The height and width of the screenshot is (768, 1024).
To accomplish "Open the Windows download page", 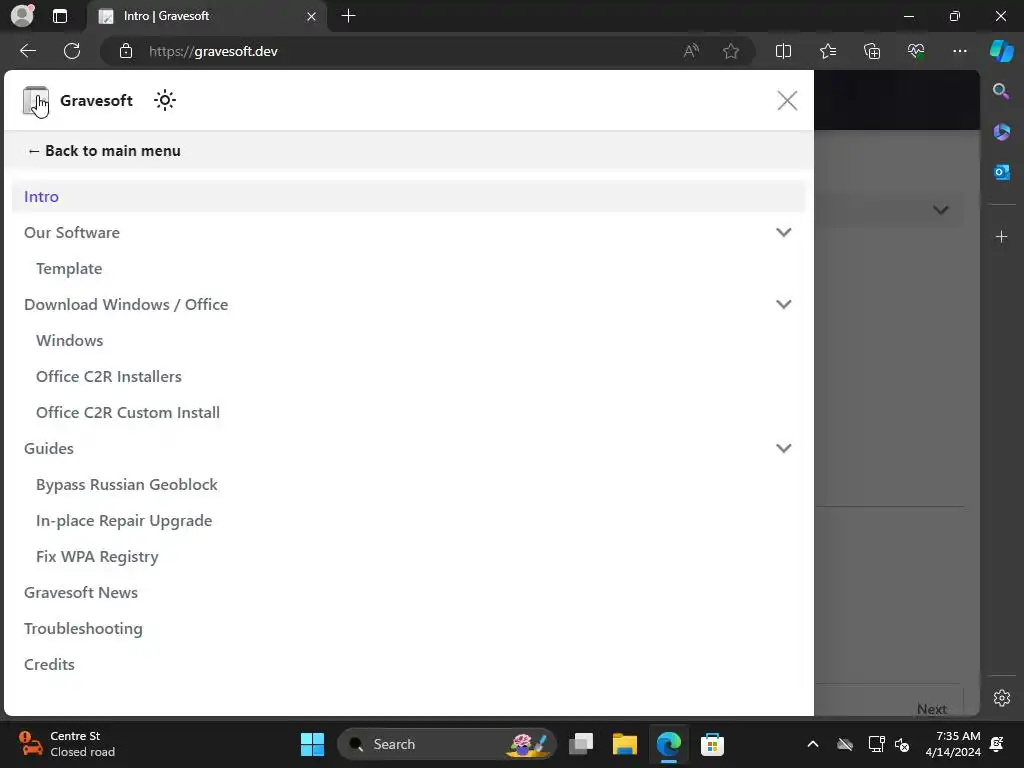I will [69, 340].
